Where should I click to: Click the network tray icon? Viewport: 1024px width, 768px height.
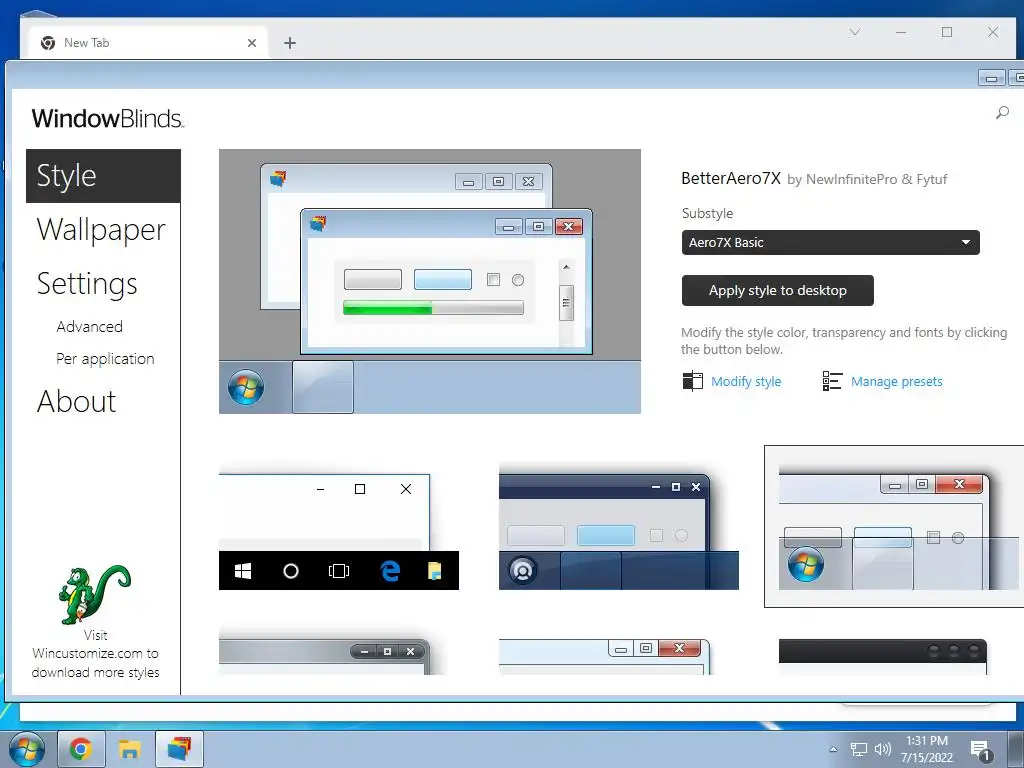pos(858,749)
